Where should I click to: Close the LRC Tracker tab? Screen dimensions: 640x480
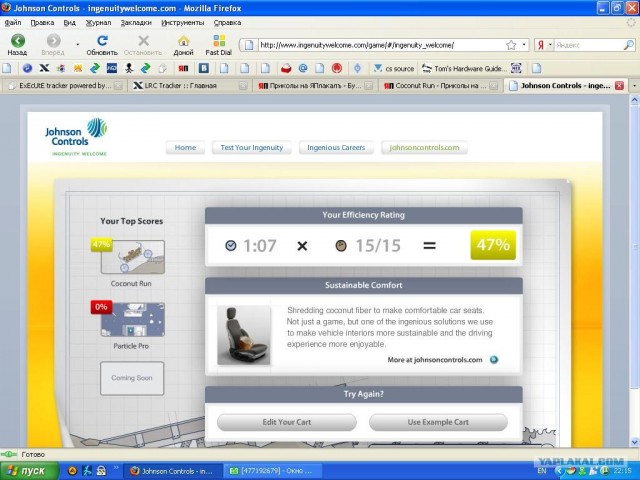pyautogui.click(x=243, y=86)
